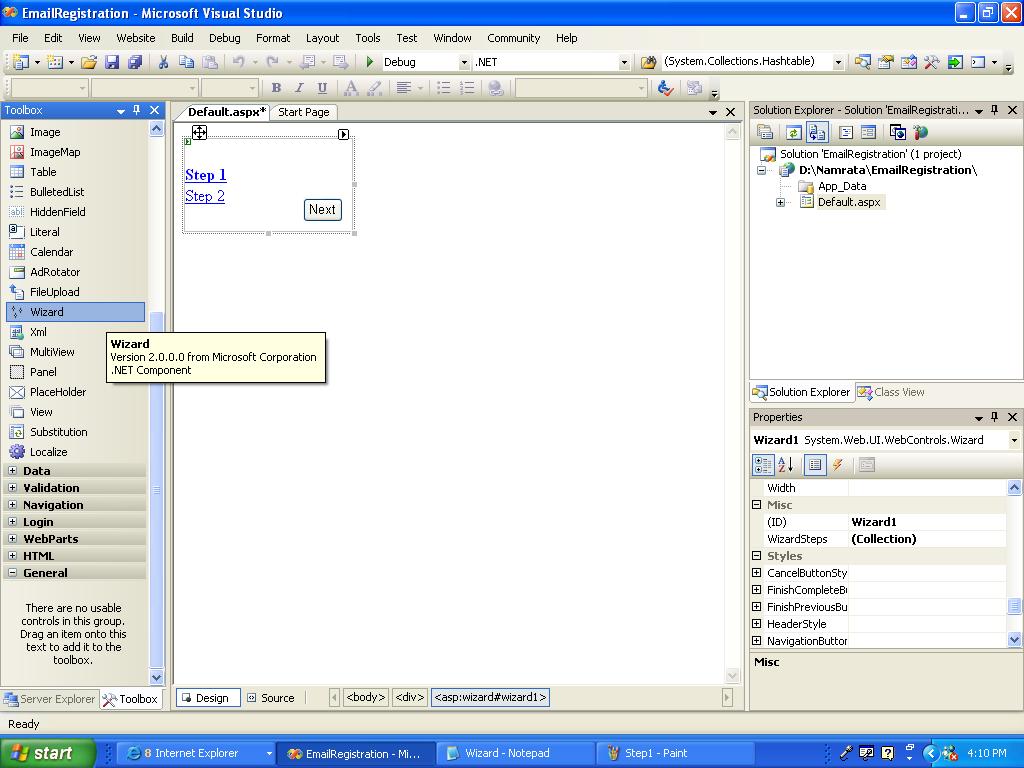1024x768 pixels.
Task: Open the Website menu
Action: pos(136,38)
